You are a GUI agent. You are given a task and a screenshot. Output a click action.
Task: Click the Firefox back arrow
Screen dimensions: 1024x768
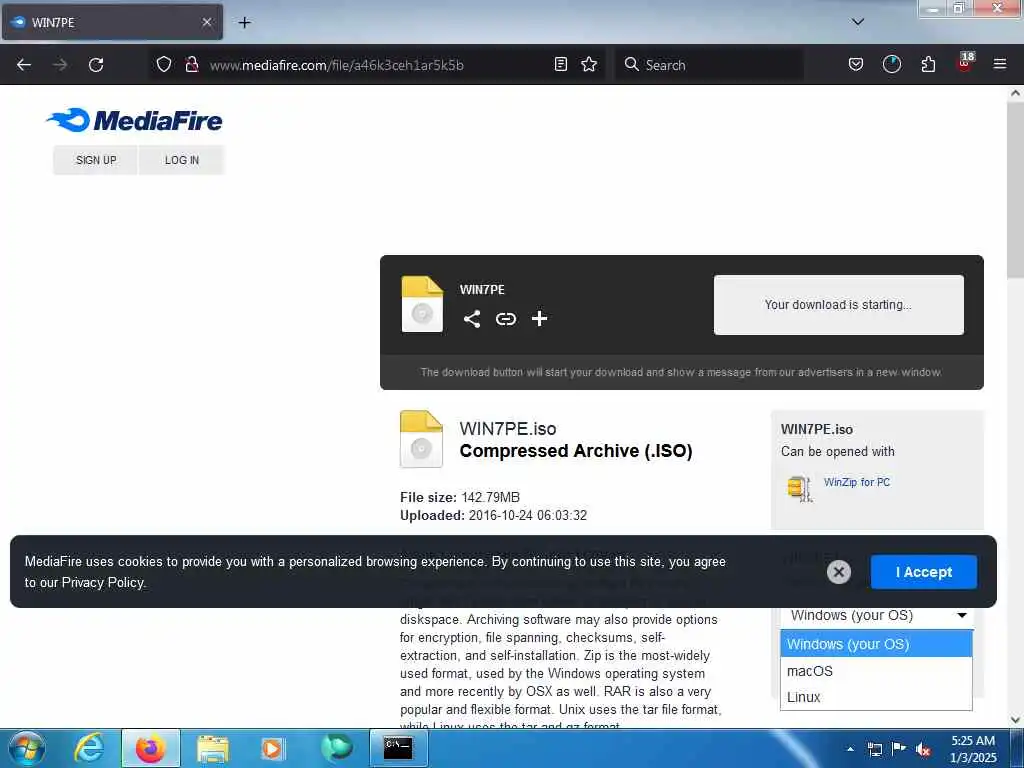(24, 65)
